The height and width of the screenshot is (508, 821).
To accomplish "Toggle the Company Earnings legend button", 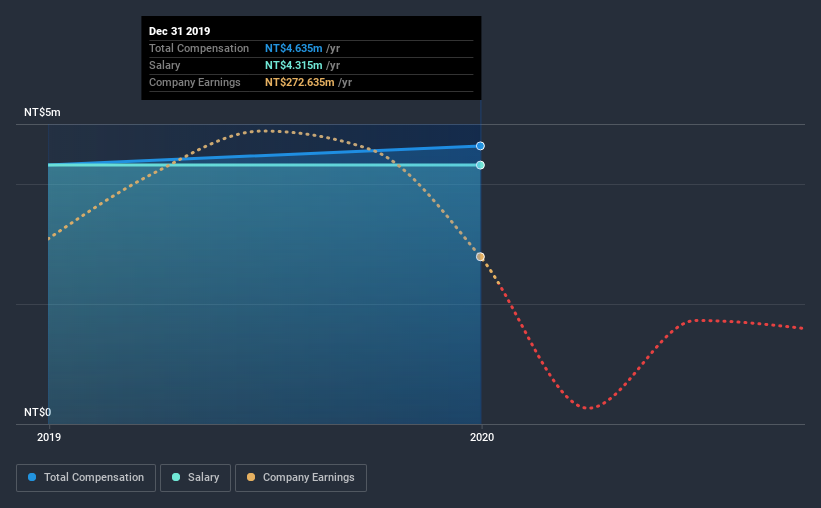I will tap(301, 478).
